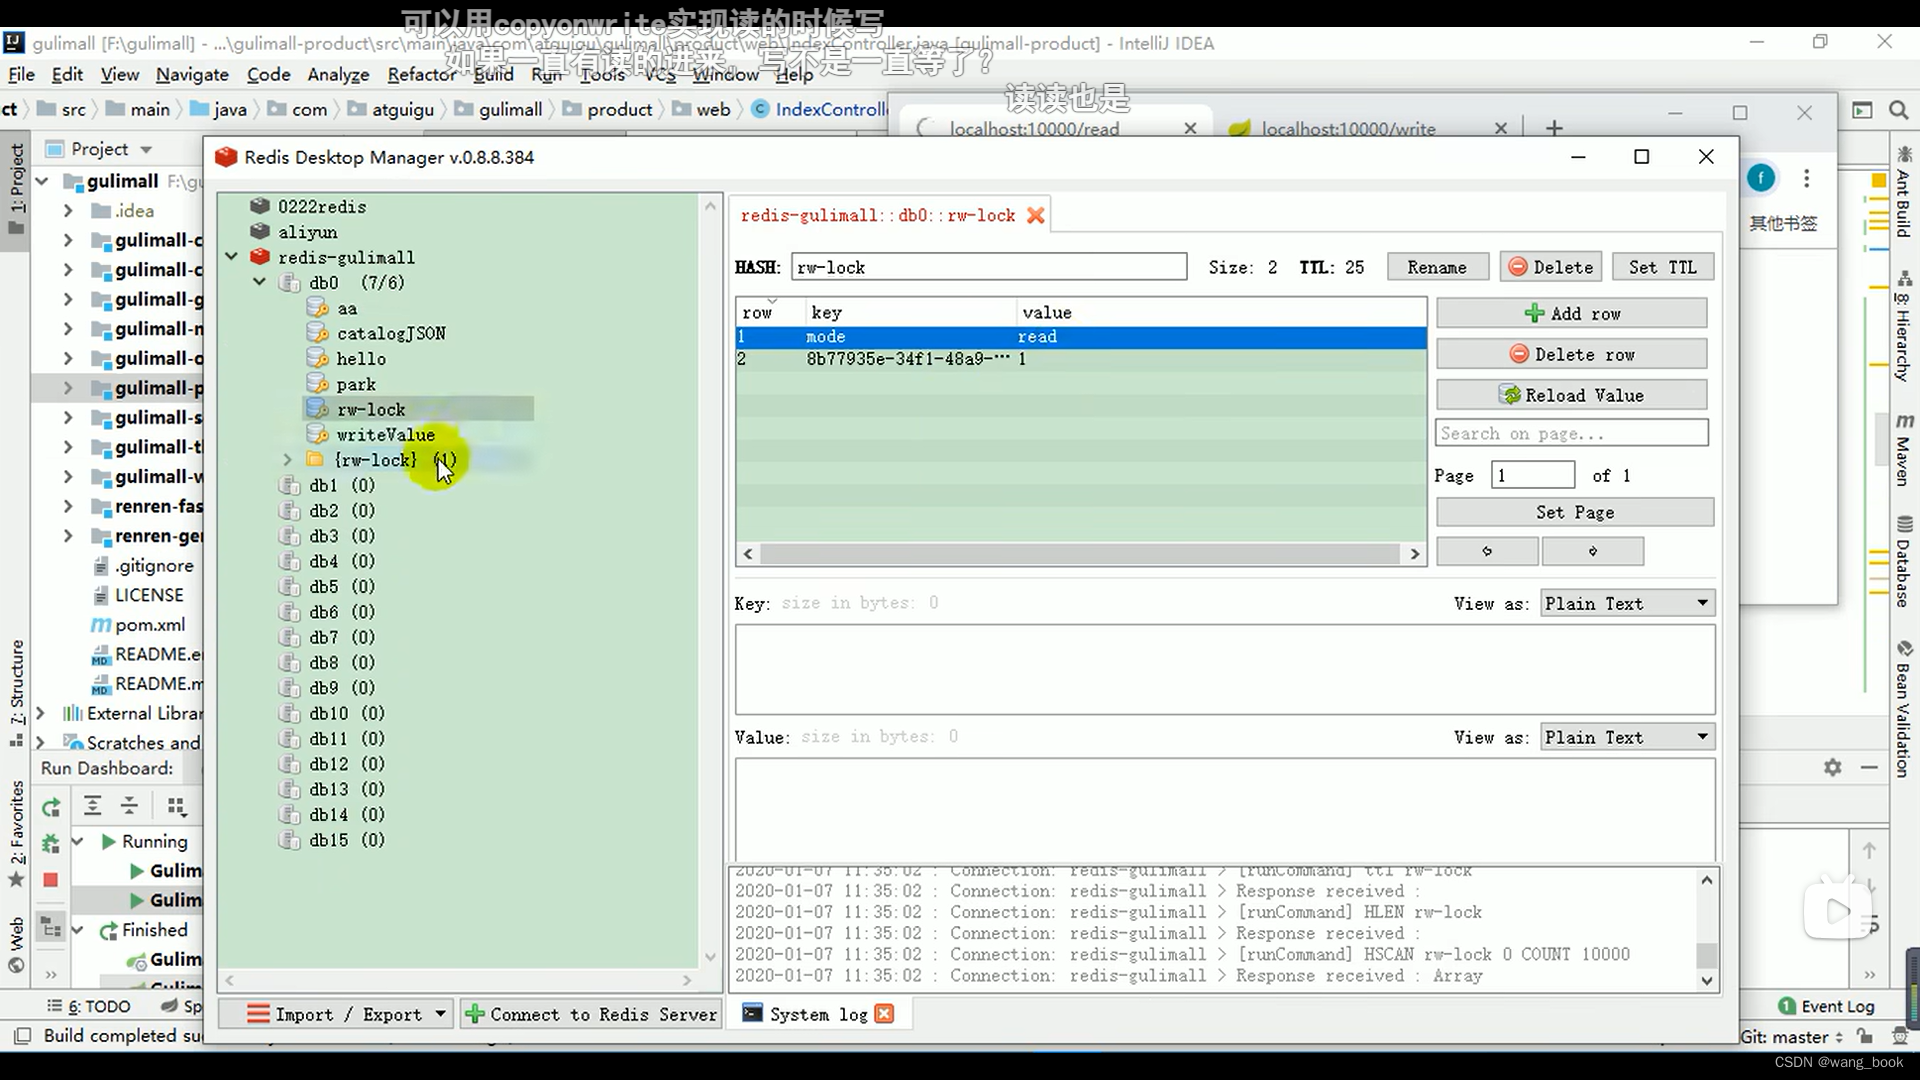Open db1 database icon
1920x1080 pixels.
(289, 485)
